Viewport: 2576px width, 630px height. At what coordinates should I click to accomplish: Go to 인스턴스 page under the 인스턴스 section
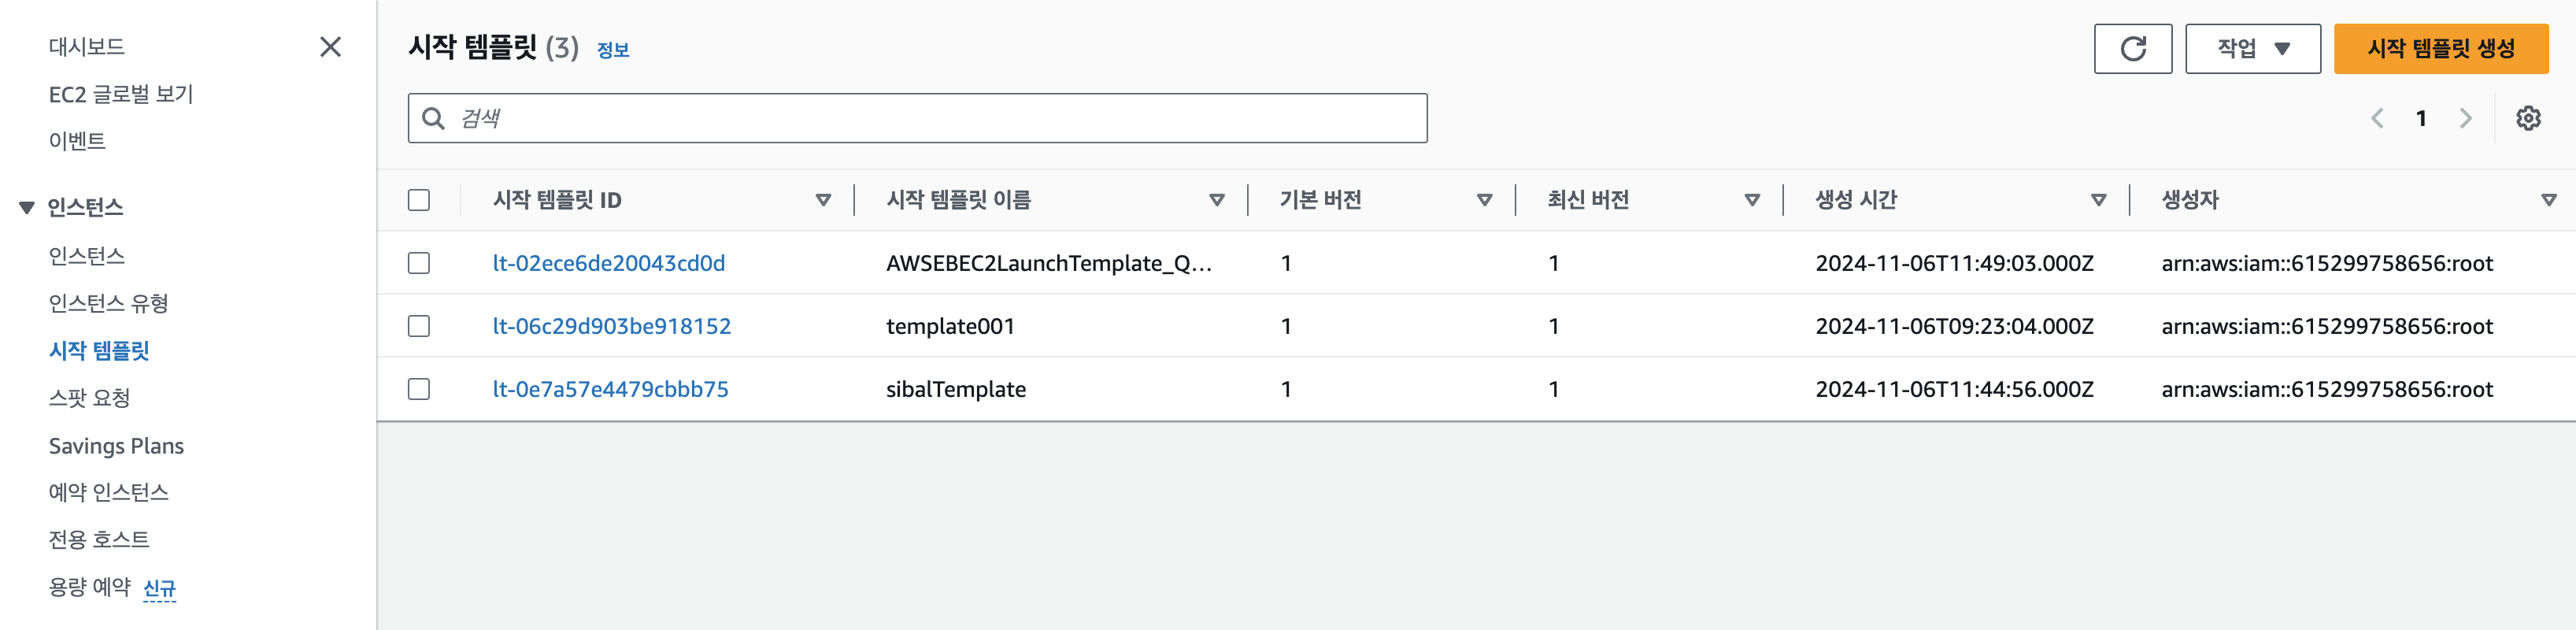(x=87, y=256)
